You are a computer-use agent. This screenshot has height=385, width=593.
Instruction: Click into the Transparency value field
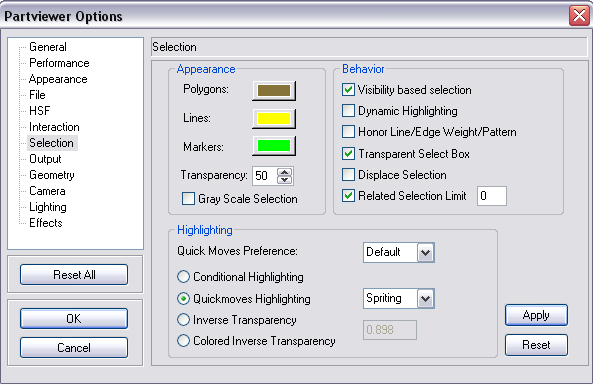(264, 176)
